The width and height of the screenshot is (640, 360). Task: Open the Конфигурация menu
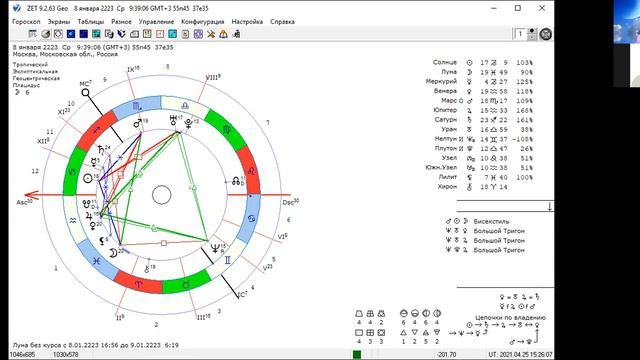tap(202, 22)
